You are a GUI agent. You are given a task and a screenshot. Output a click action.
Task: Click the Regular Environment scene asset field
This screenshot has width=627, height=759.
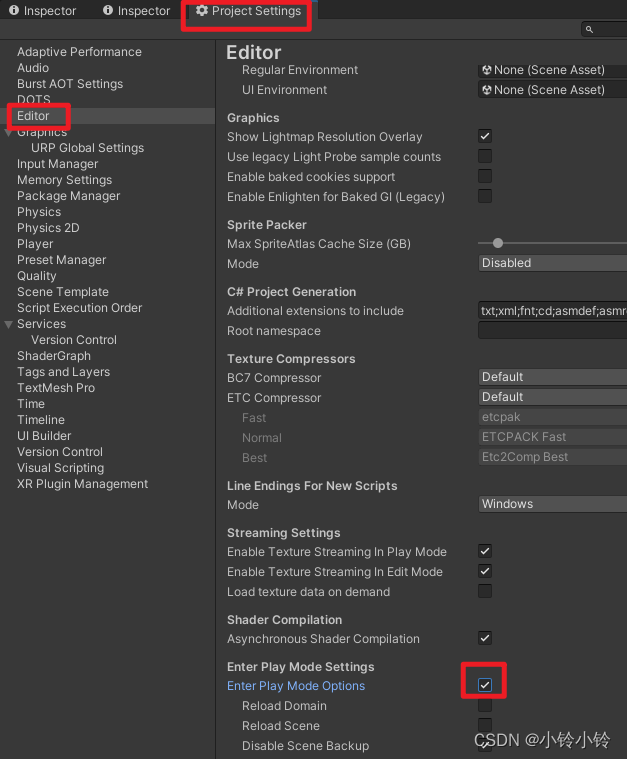552,70
